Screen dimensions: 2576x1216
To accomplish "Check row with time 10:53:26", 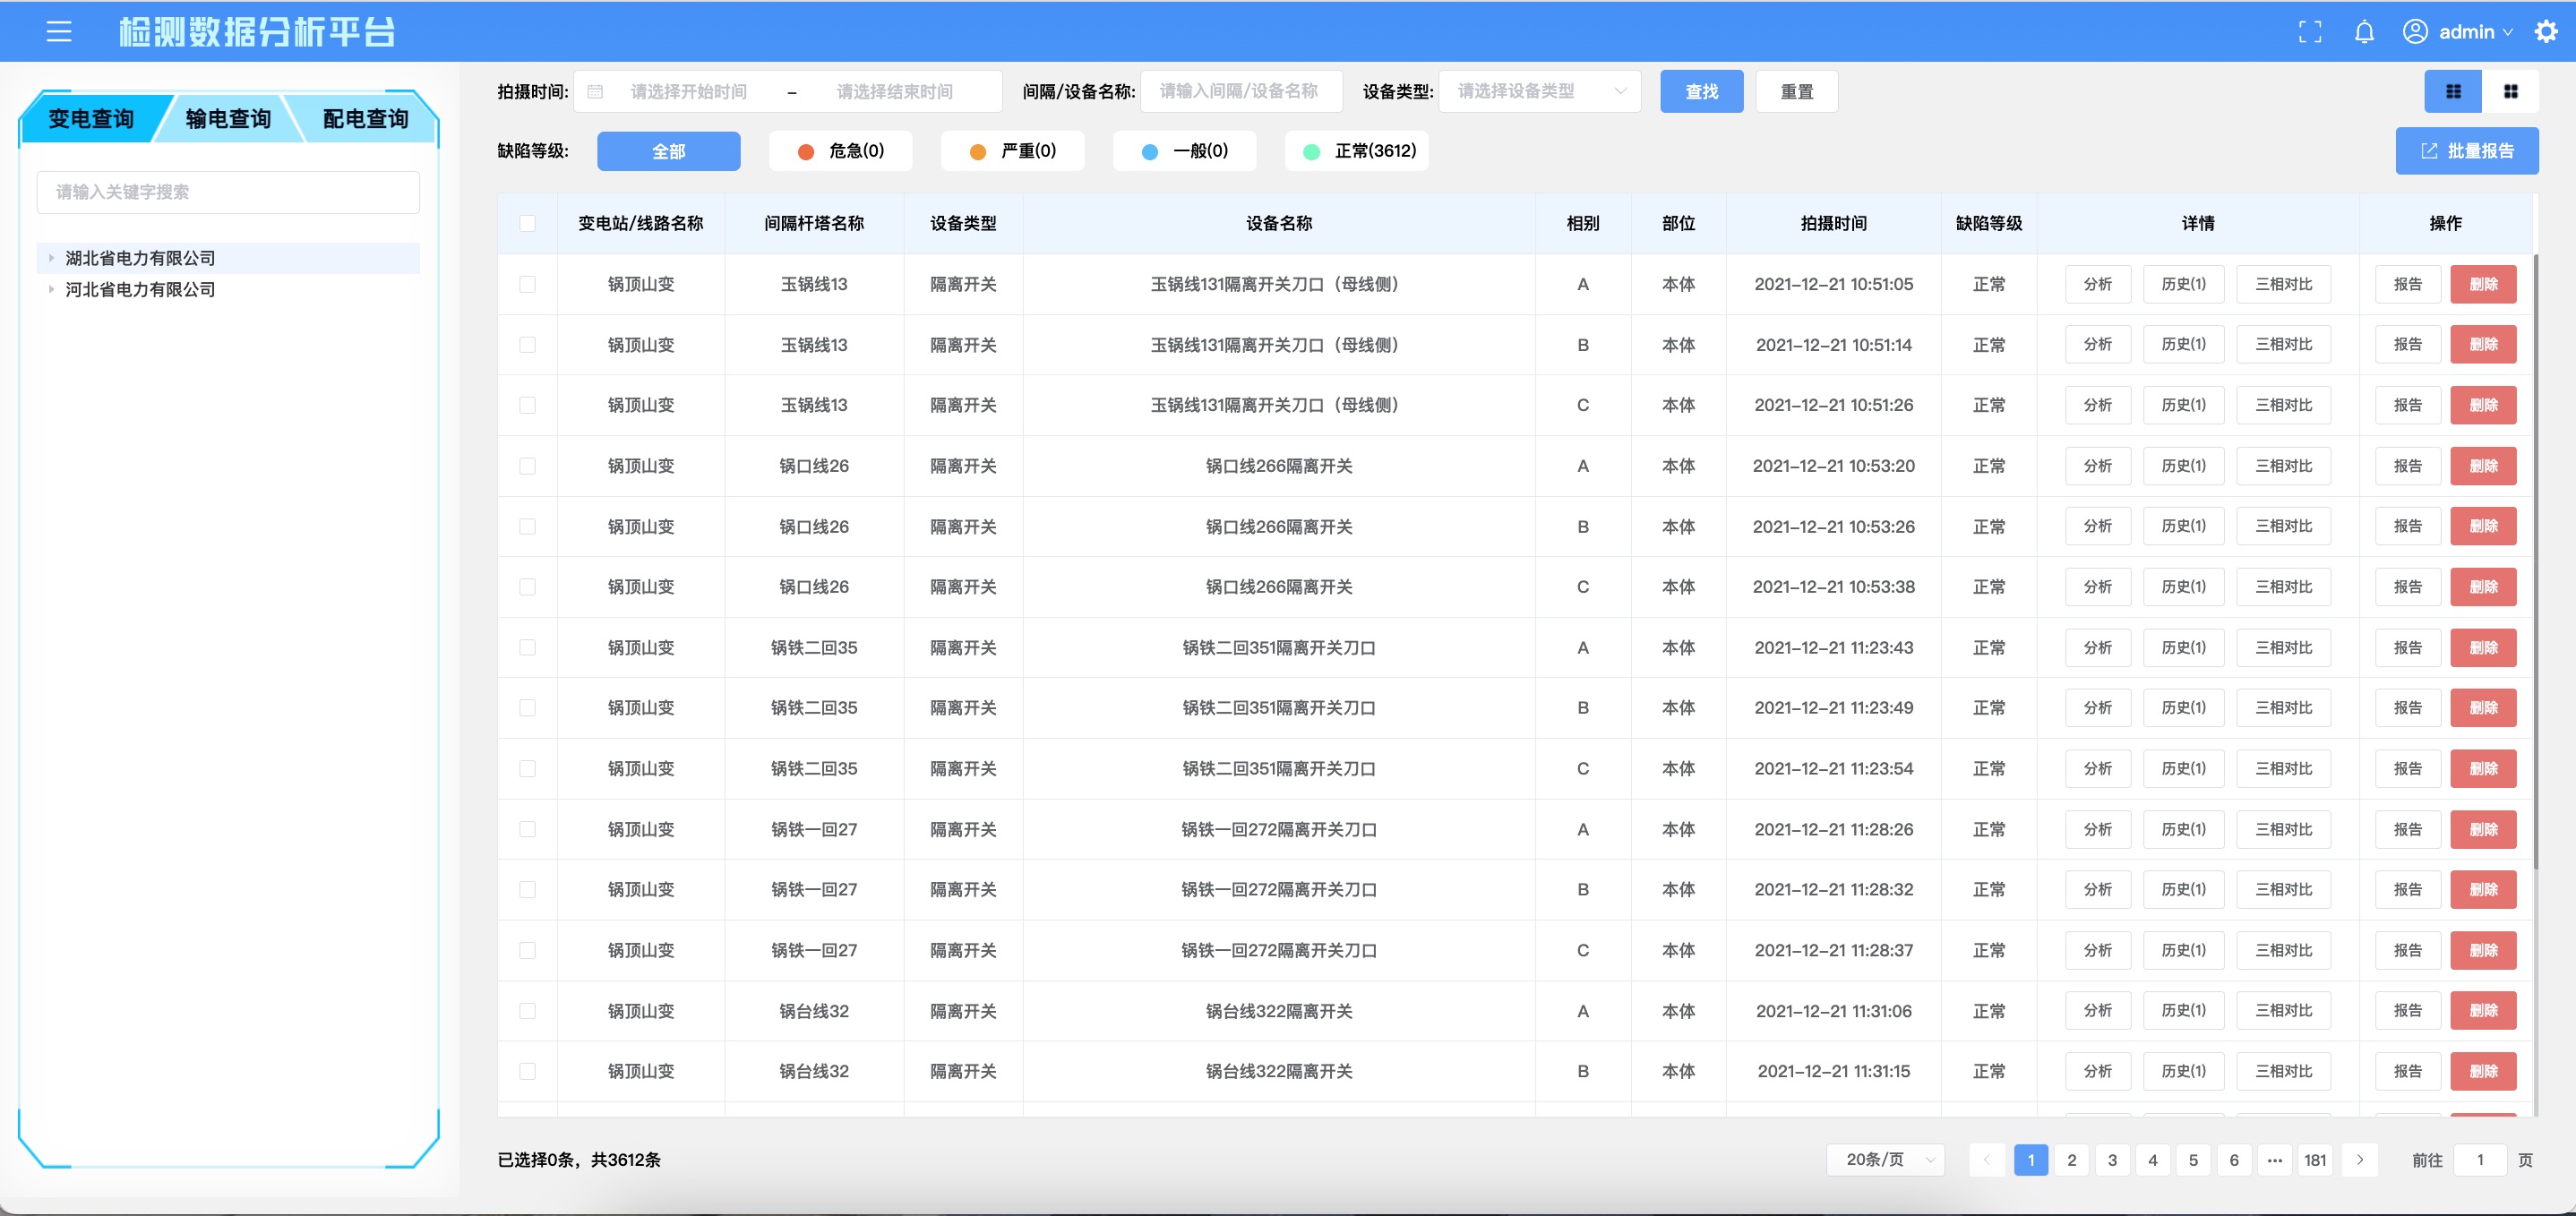I will tap(527, 527).
